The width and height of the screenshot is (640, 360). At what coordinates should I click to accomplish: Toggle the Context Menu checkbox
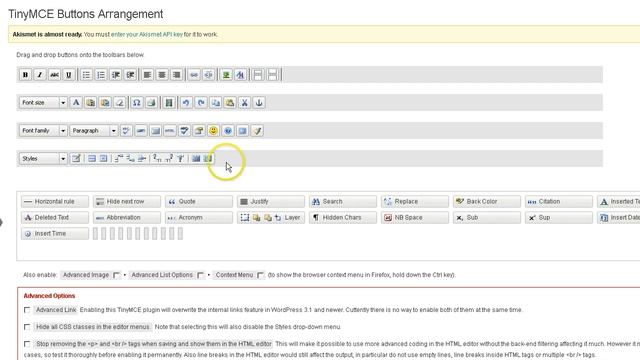260,275
